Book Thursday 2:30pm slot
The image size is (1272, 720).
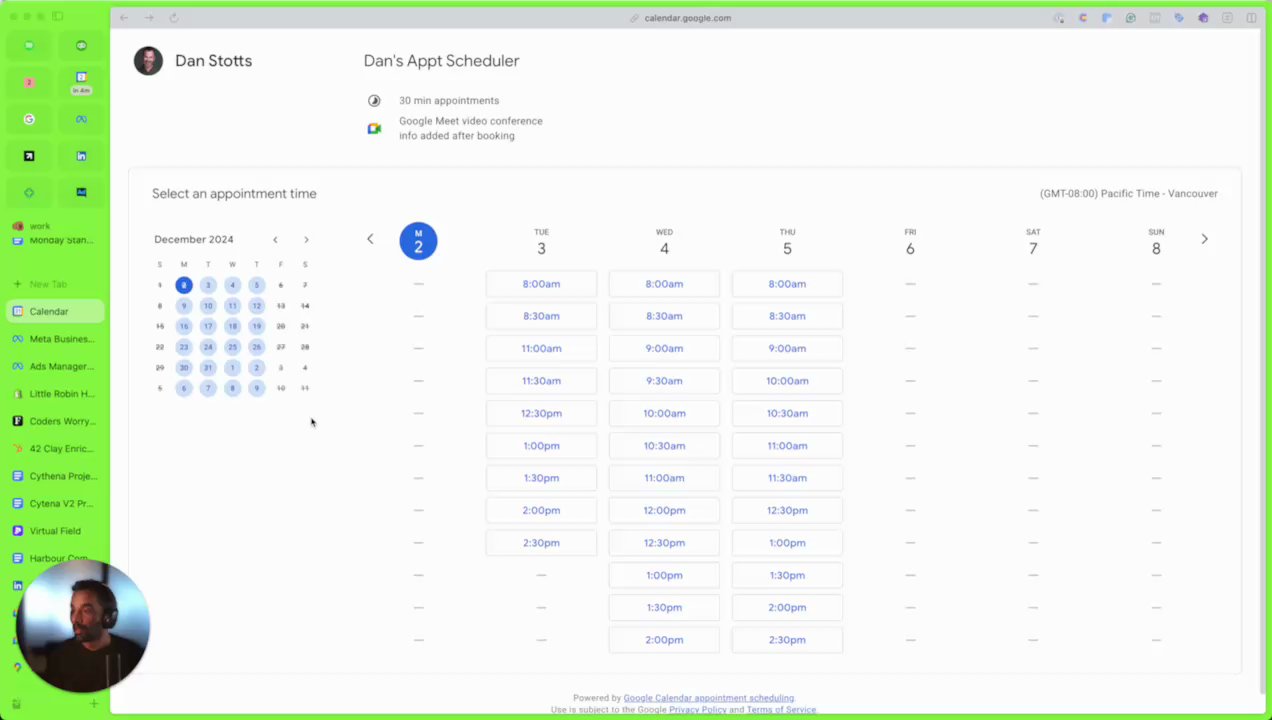pos(787,640)
